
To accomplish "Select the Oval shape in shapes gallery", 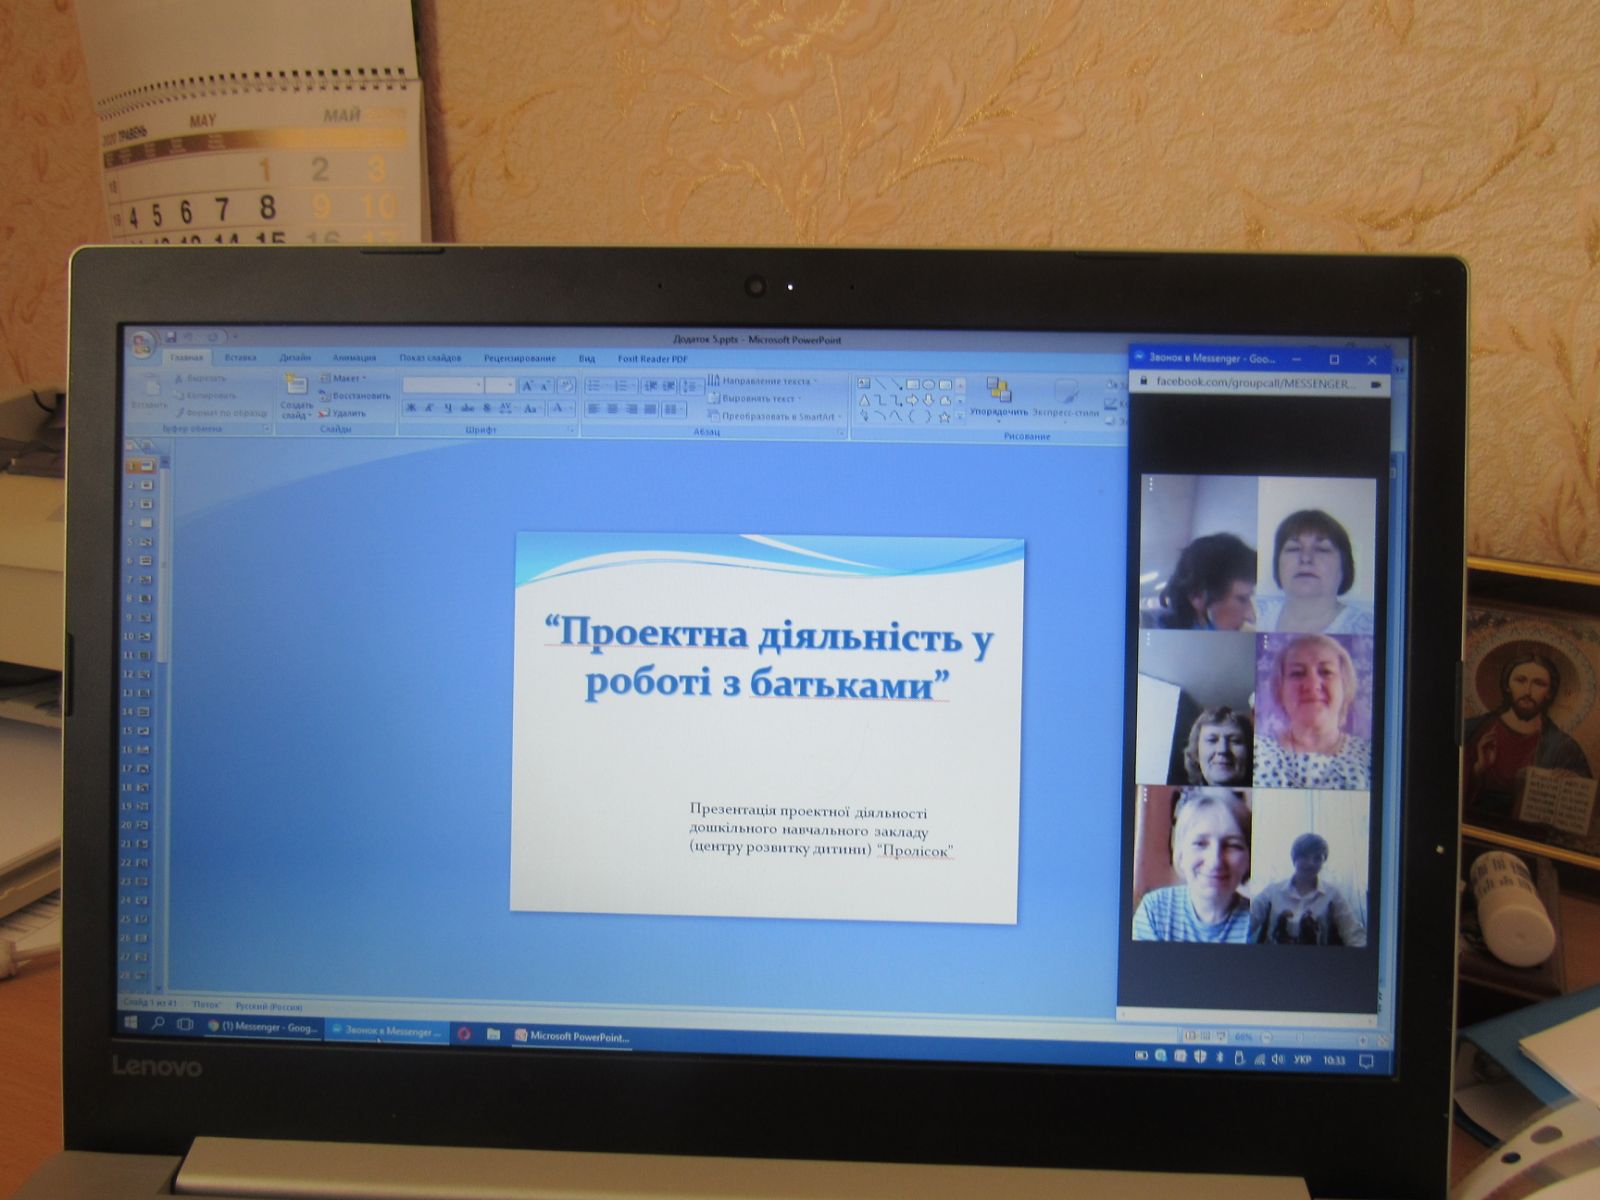I will coord(929,385).
